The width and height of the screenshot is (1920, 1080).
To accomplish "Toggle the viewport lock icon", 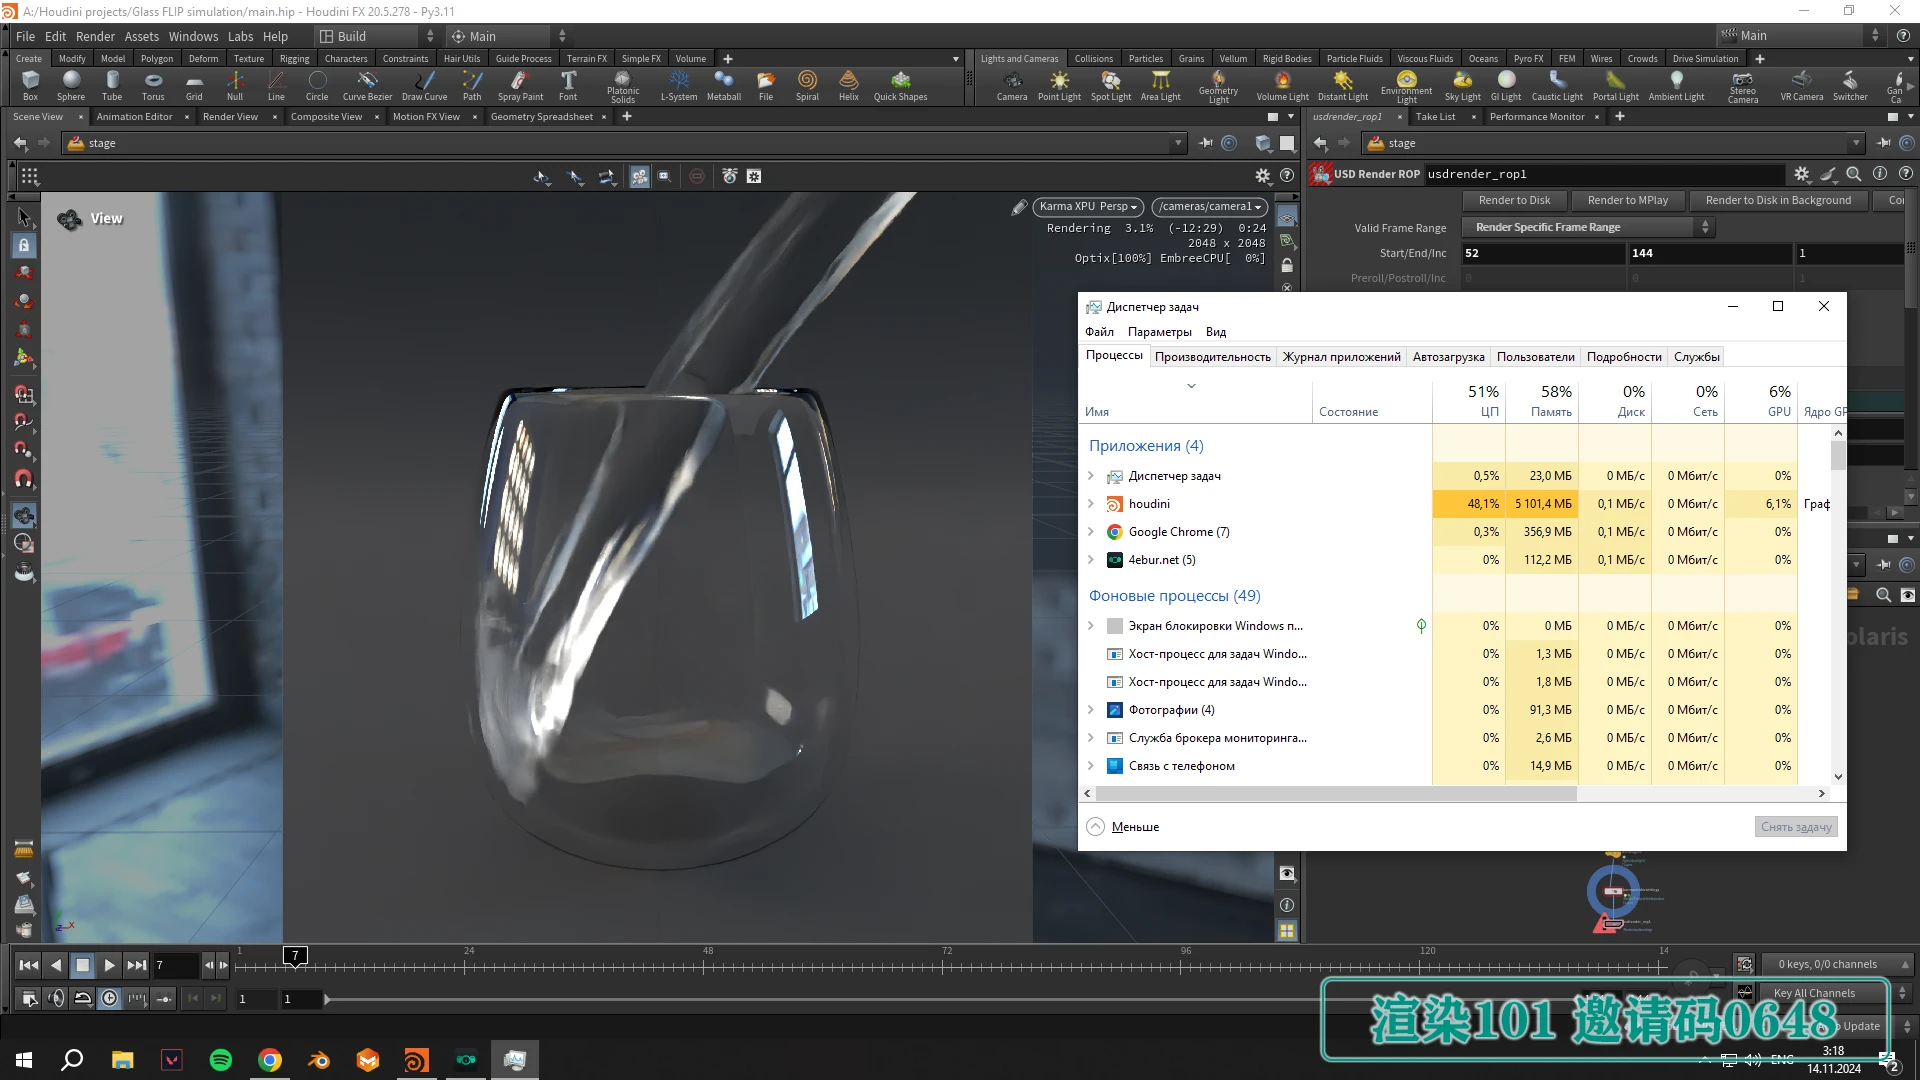I will pyautogui.click(x=1287, y=266).
